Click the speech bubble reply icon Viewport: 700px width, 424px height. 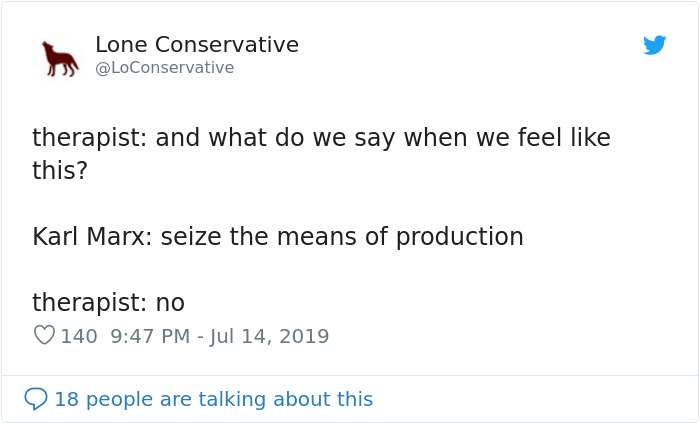[36, 399]
